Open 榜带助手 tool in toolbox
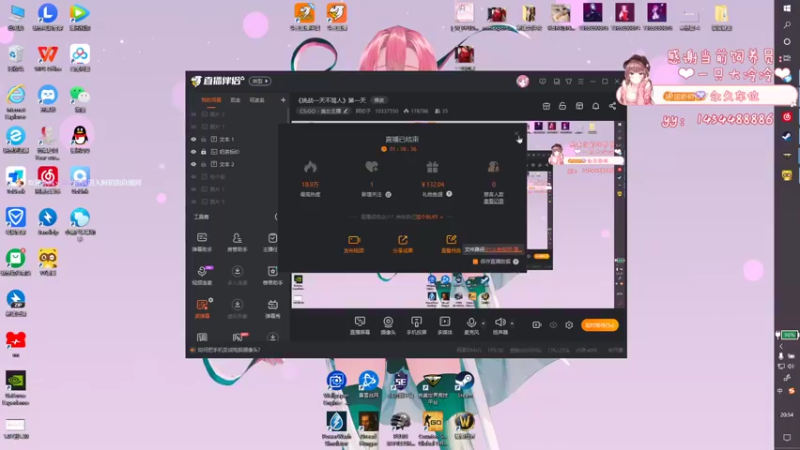This screenshot has height=450, width=800. pyautogui.click(x=272, y=276)
